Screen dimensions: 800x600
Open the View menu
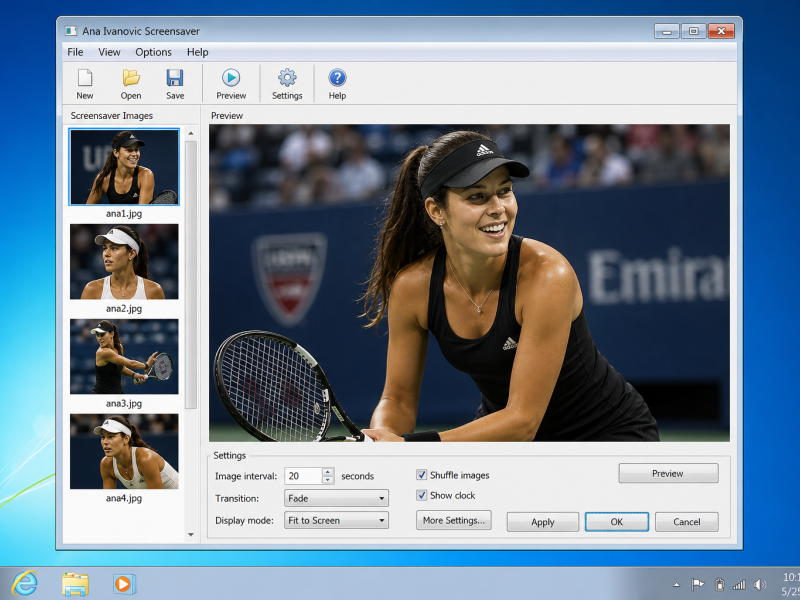109,52
